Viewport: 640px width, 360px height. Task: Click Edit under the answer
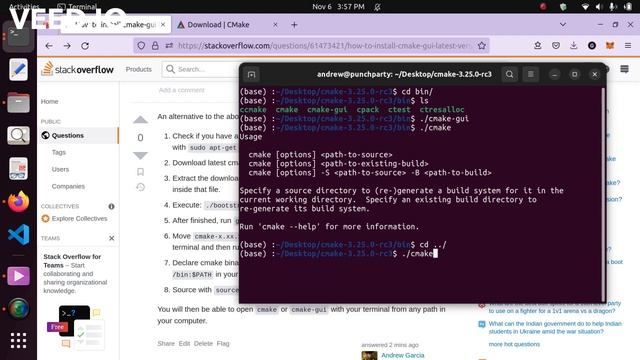(x=184, y=343)
